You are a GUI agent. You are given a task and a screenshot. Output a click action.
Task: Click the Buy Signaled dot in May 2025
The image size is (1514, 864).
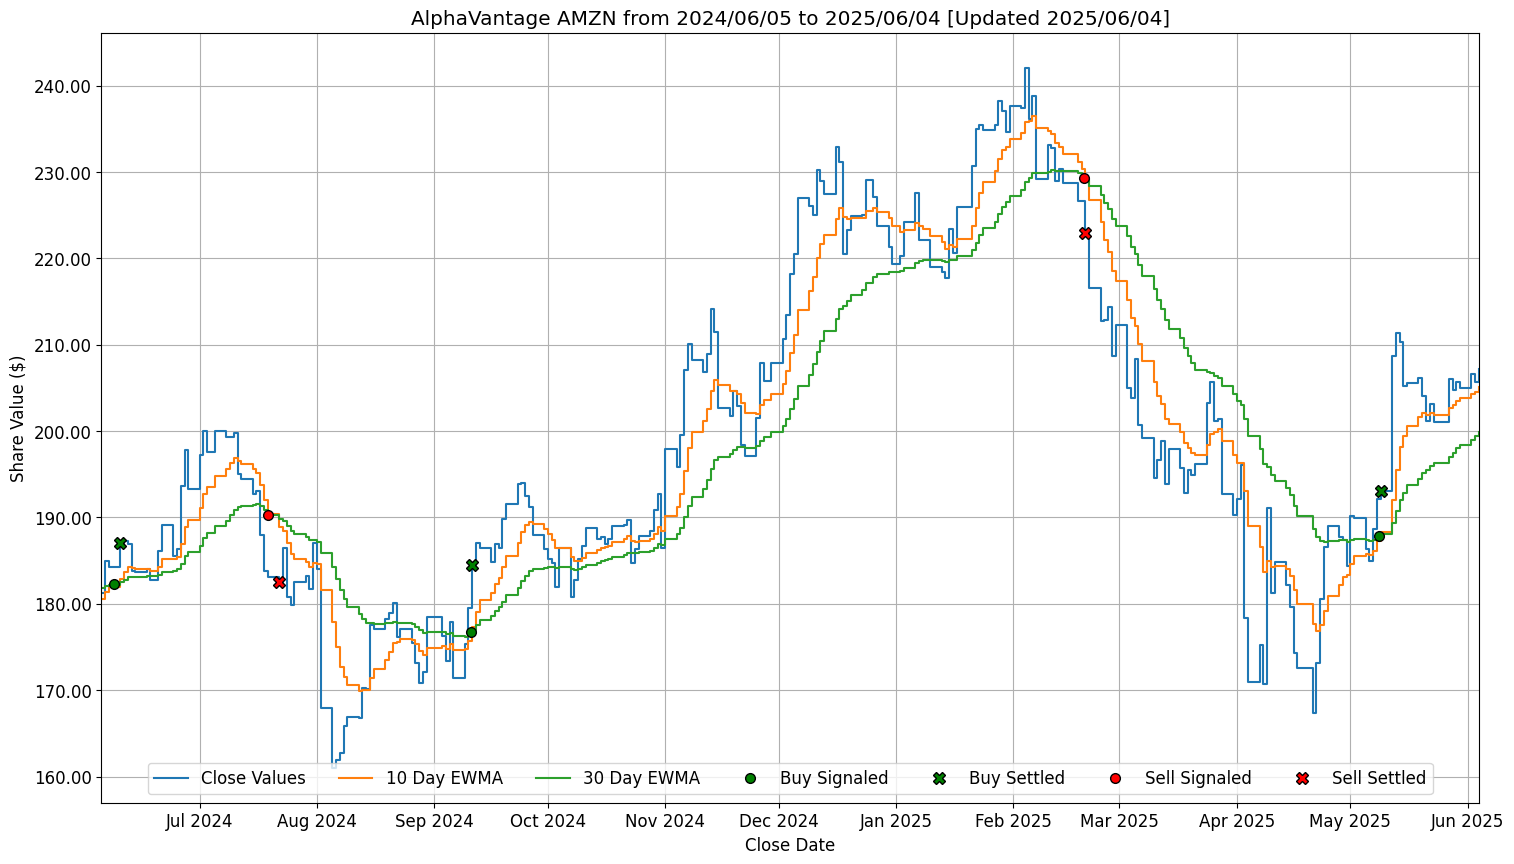[1379, 536]
